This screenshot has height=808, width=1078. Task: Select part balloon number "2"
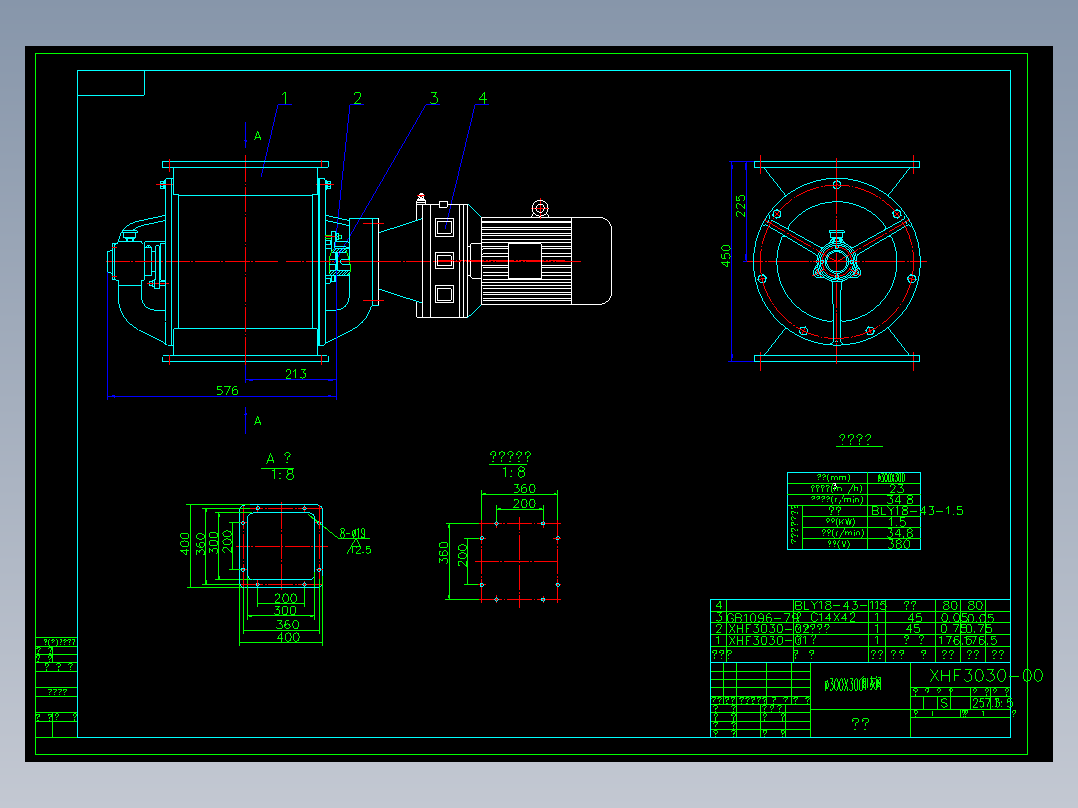(x=358, y=98)
